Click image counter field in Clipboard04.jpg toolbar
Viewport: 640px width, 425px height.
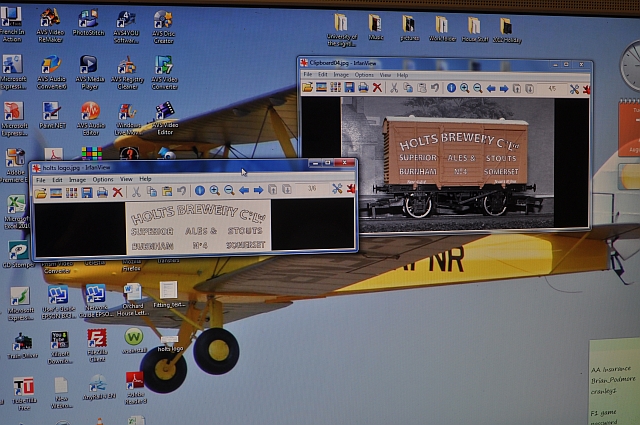pyautogui.click(x=552, y=89)
